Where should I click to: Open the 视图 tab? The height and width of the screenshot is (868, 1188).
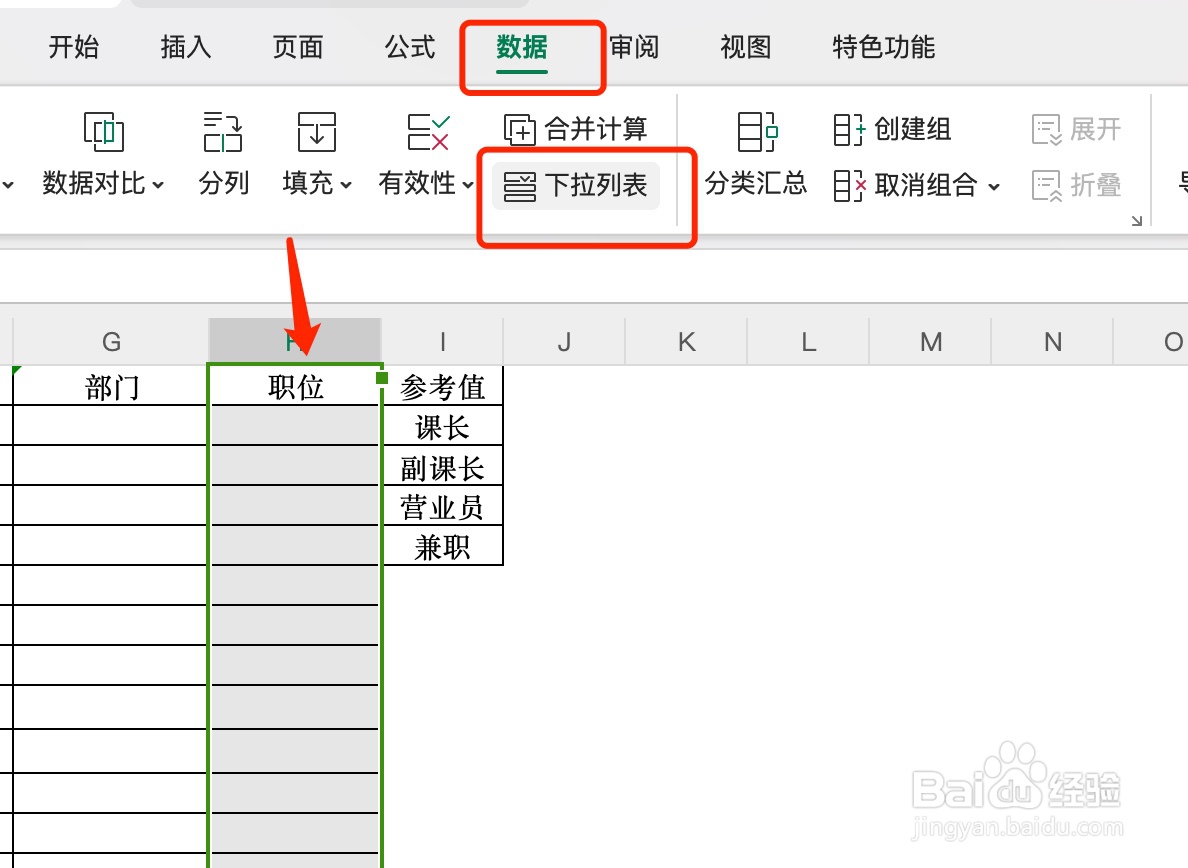746,47
